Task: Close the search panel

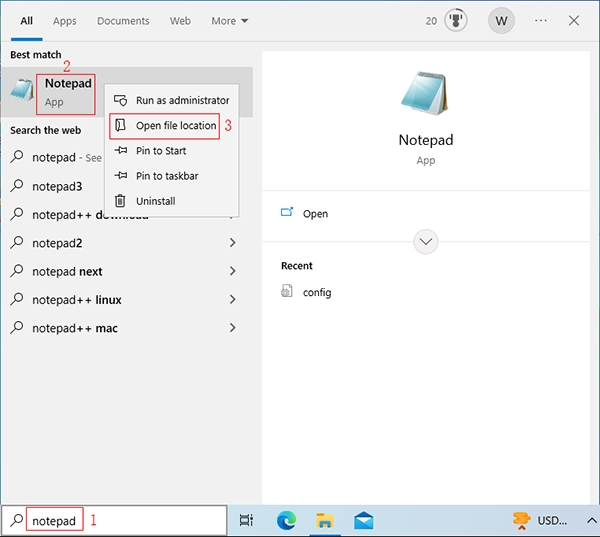Action: 574,21
